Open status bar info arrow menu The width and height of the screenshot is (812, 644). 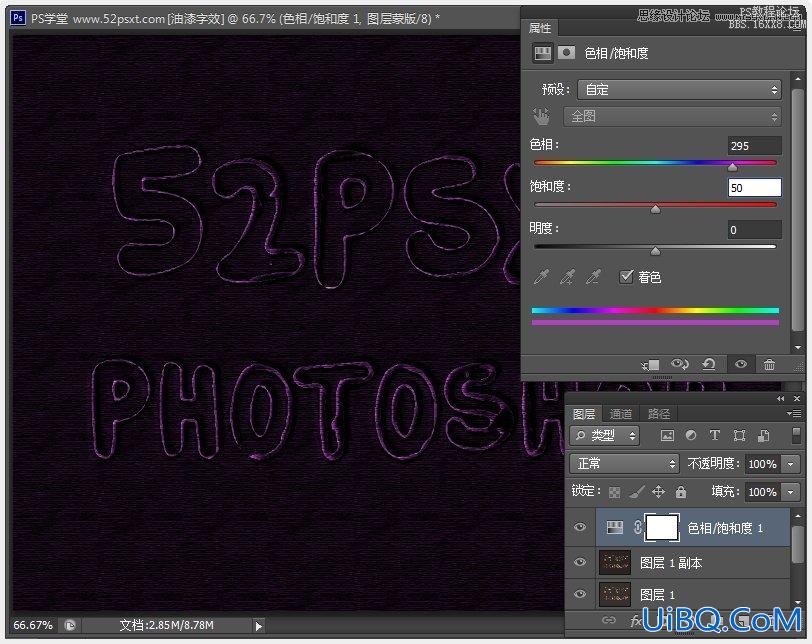point(258,626)
